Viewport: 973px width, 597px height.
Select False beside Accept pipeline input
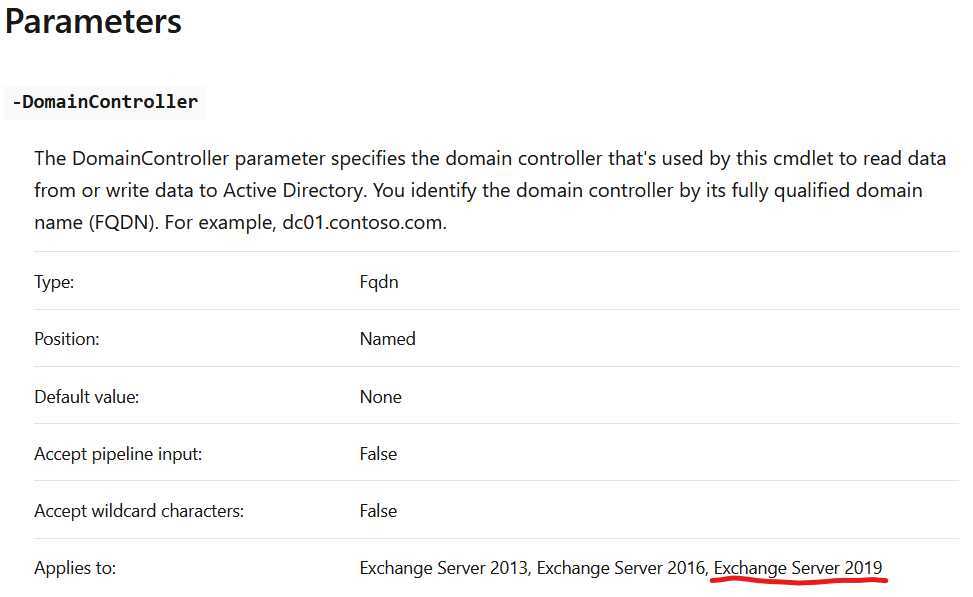(x=378, y=454)
